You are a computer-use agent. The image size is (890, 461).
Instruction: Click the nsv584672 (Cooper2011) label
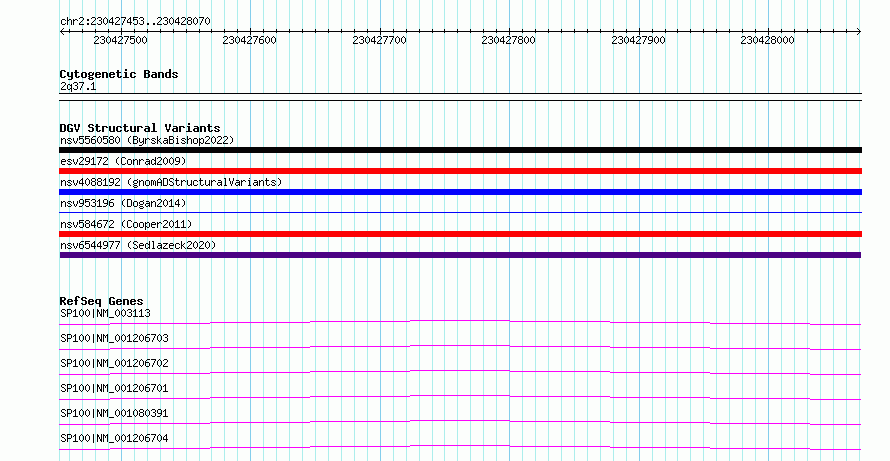pyautogui.click(x=126, y=224)
